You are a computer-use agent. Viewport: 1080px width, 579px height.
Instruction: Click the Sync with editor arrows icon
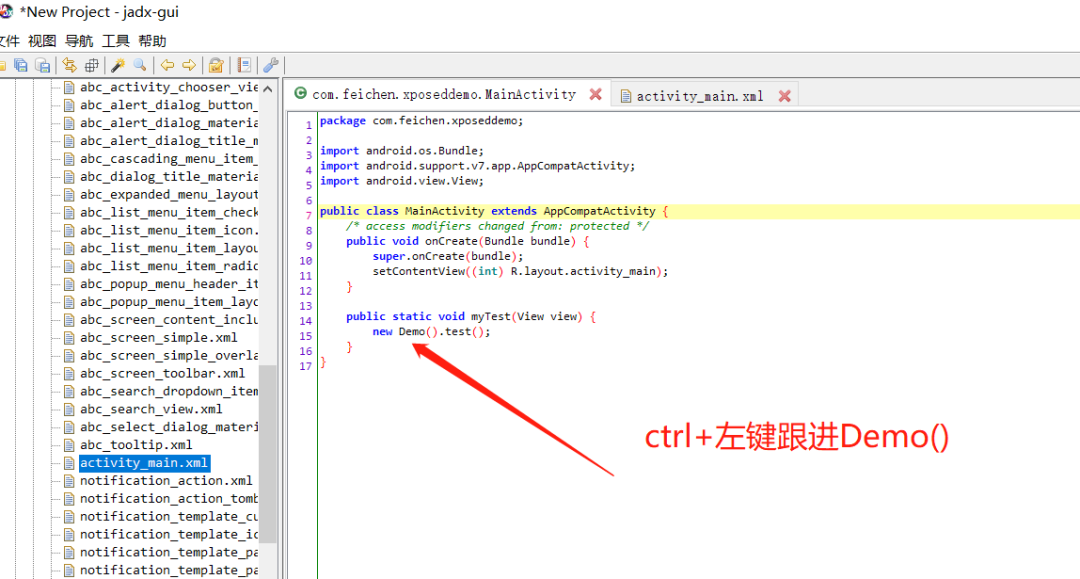(x=70, y=65)
